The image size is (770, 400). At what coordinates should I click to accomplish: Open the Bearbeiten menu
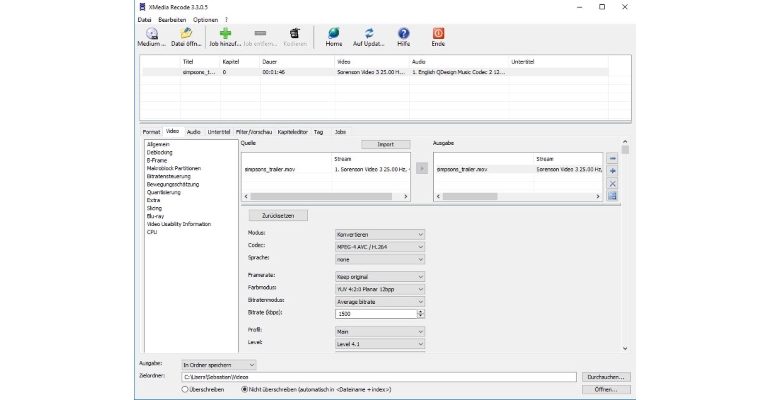coord(172,20)
